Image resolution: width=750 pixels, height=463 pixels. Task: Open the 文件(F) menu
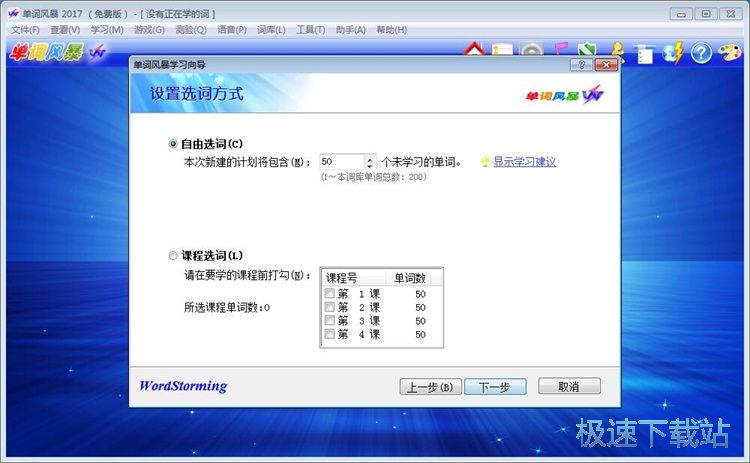(x=25, y=30)
